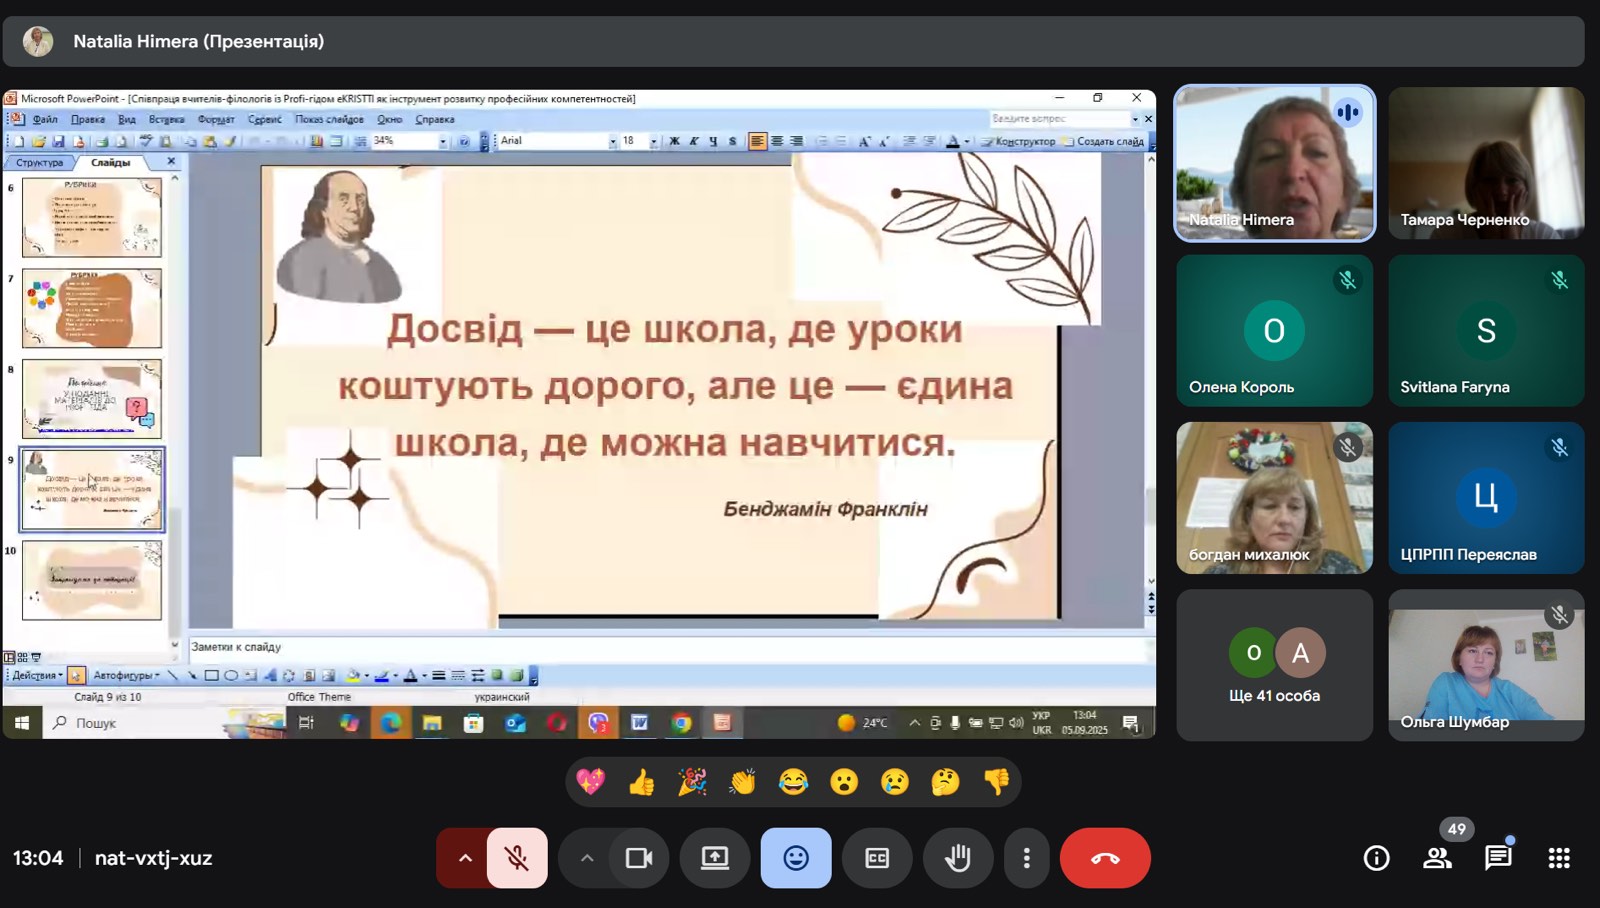Screen dimensions: 1600x908
Task: Show the participants list with 49 people
Action: click(1438, 858)
